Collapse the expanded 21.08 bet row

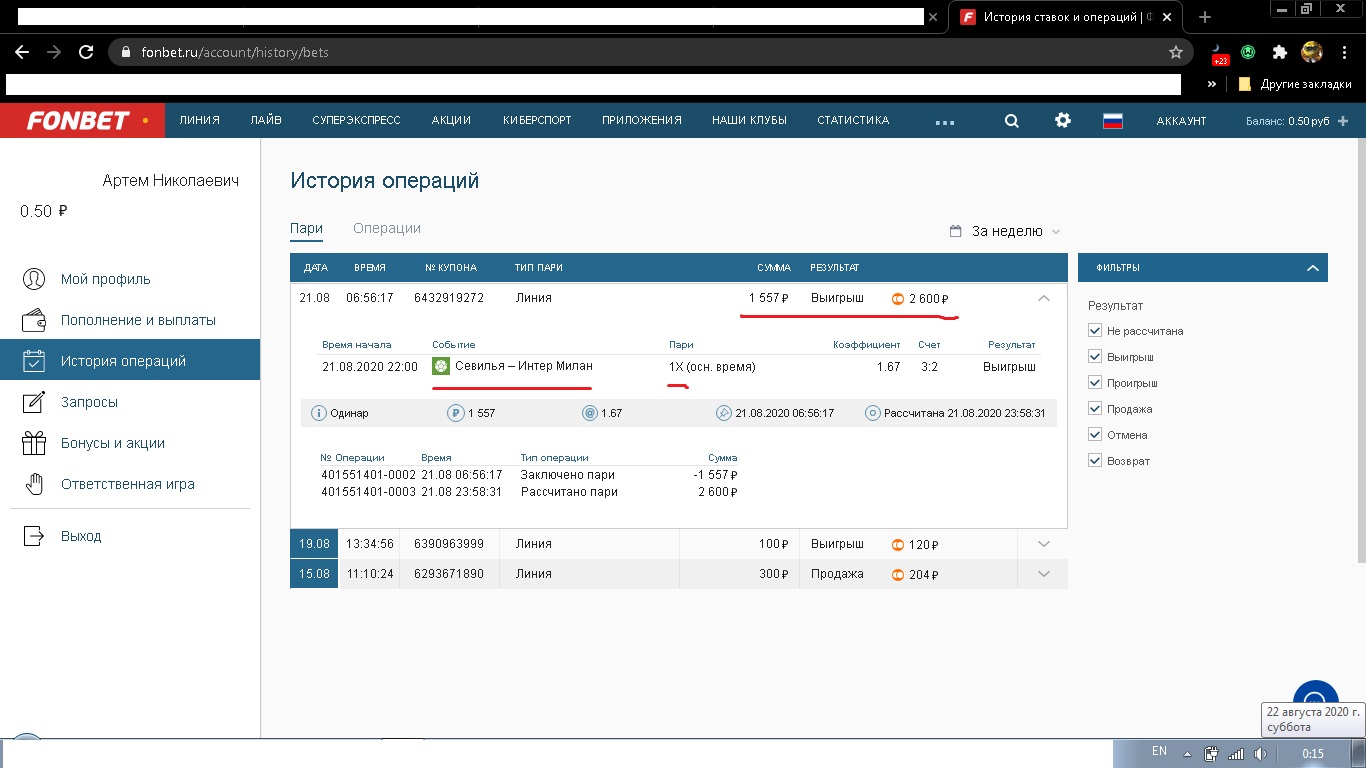(x=1043, y=298)
